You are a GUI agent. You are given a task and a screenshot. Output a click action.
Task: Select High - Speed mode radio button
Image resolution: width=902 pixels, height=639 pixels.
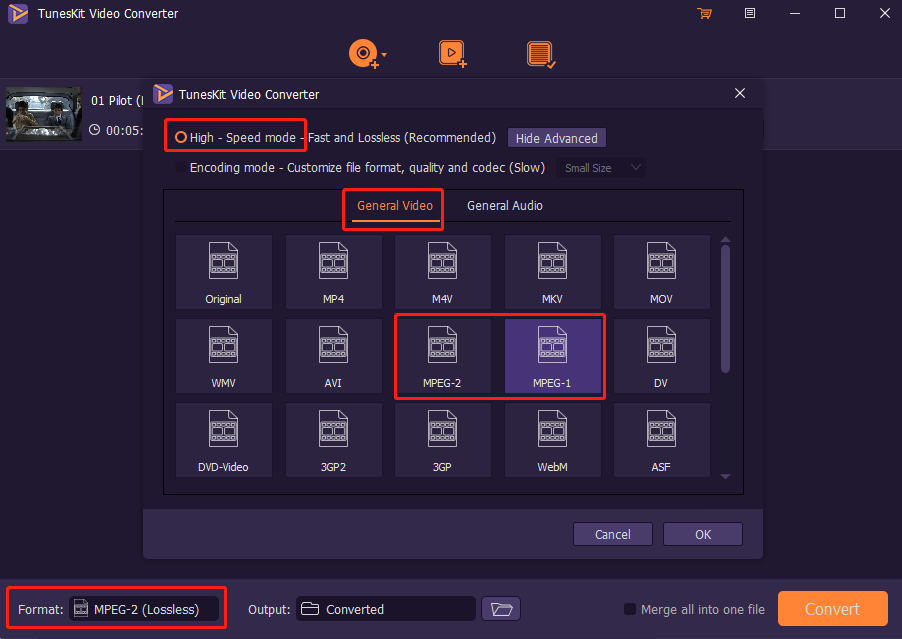coord(181,137)
